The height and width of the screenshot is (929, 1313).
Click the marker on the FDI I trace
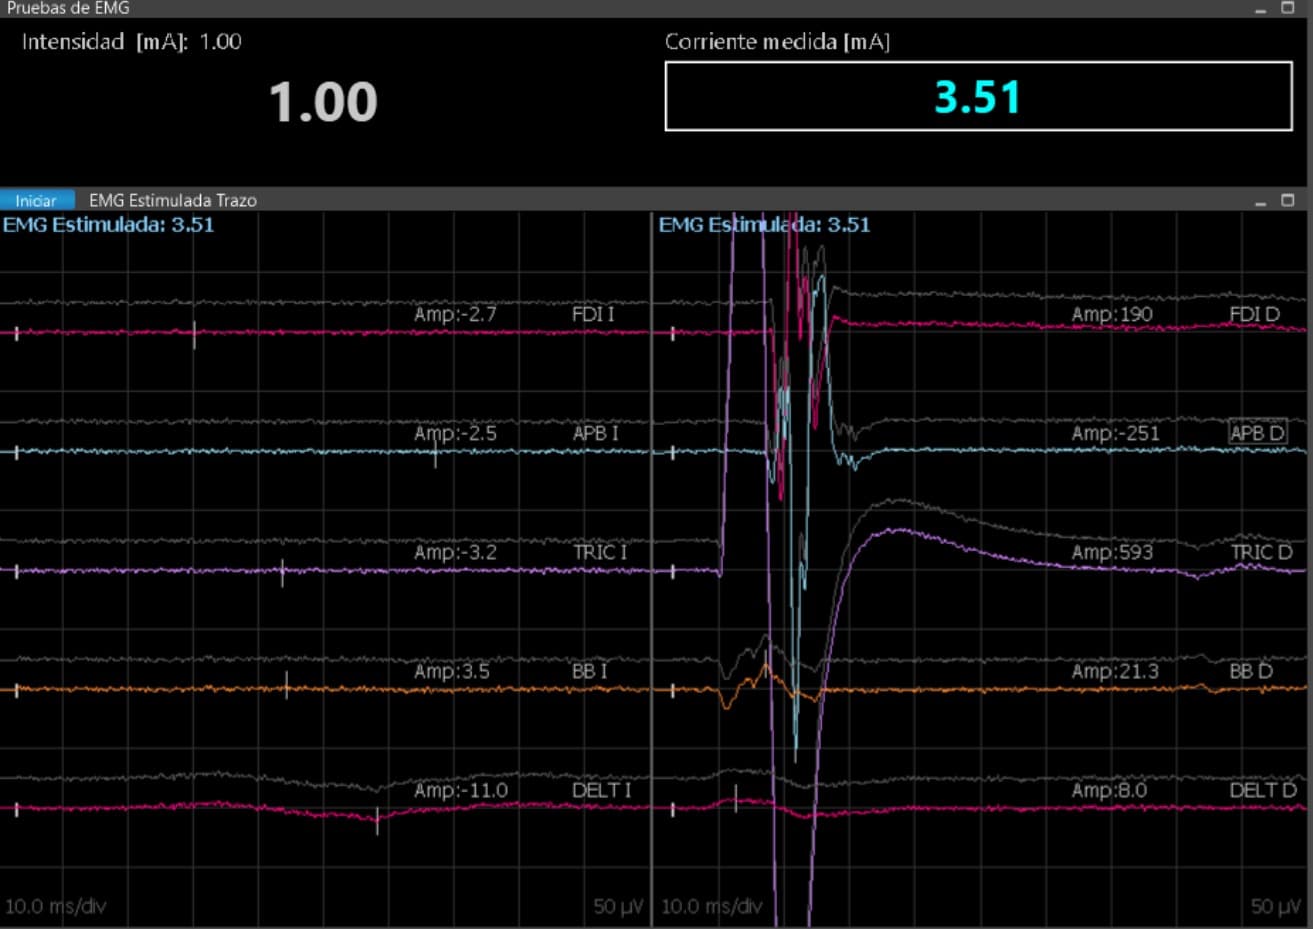194,335
